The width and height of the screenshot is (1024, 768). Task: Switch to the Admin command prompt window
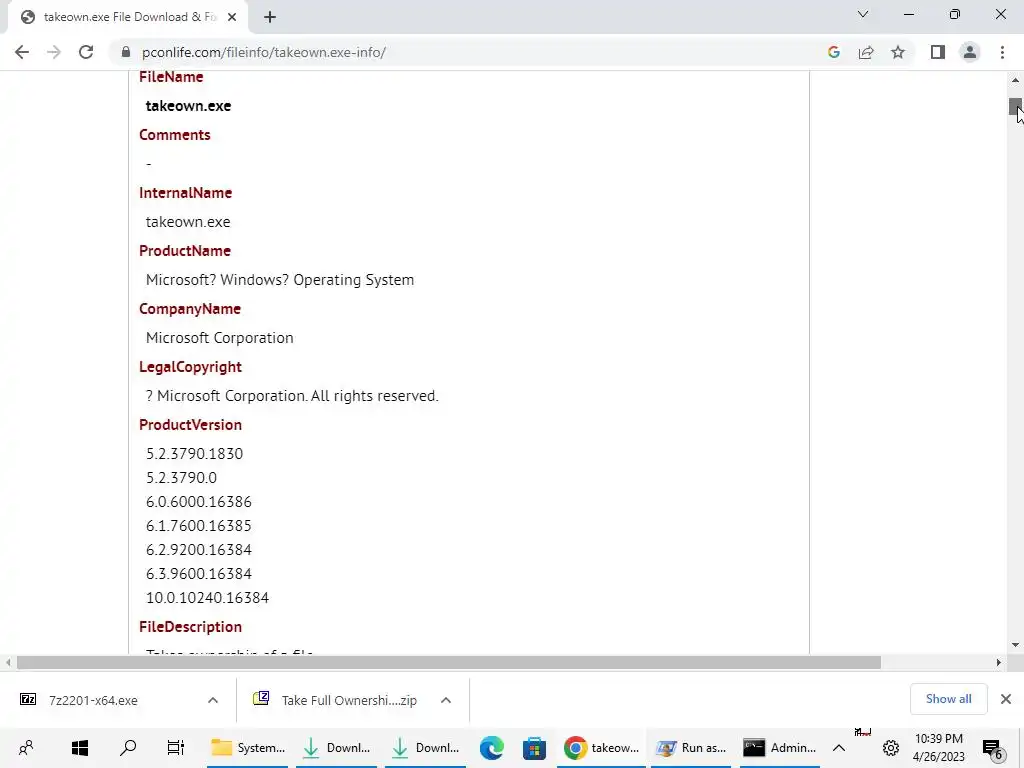(x=780, y=748)
